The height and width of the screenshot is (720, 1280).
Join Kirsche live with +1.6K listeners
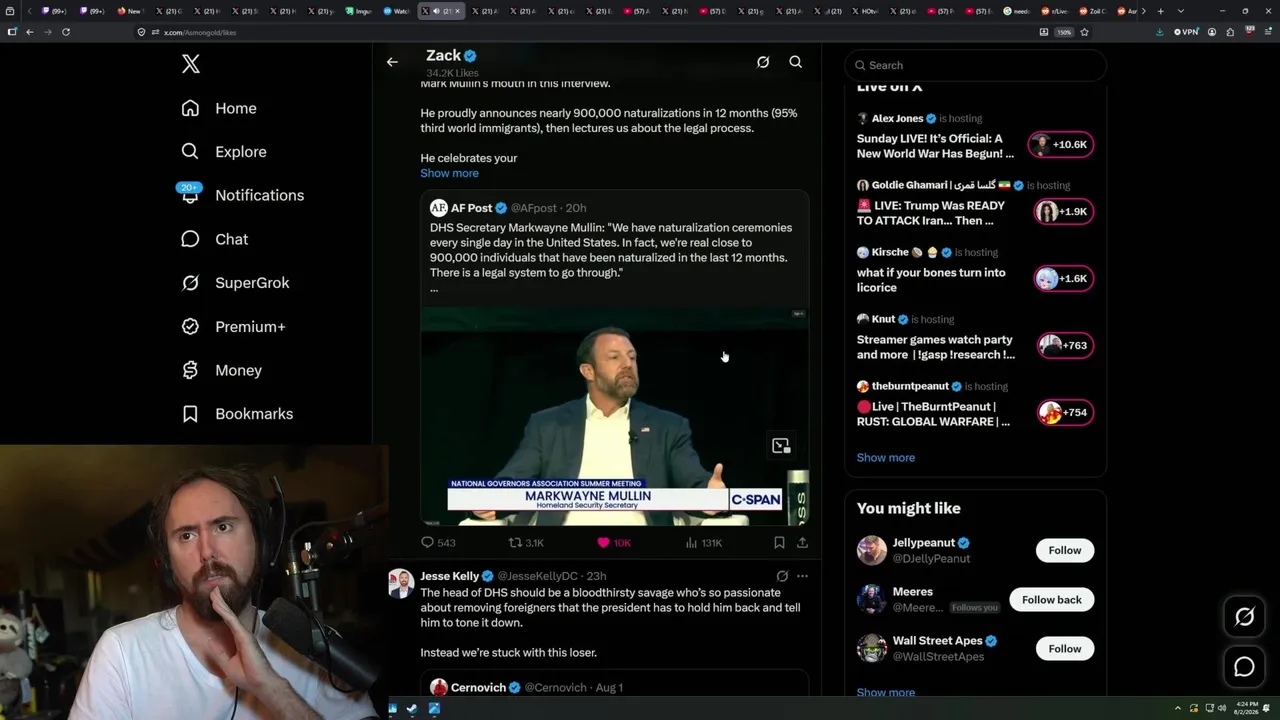1064,279
